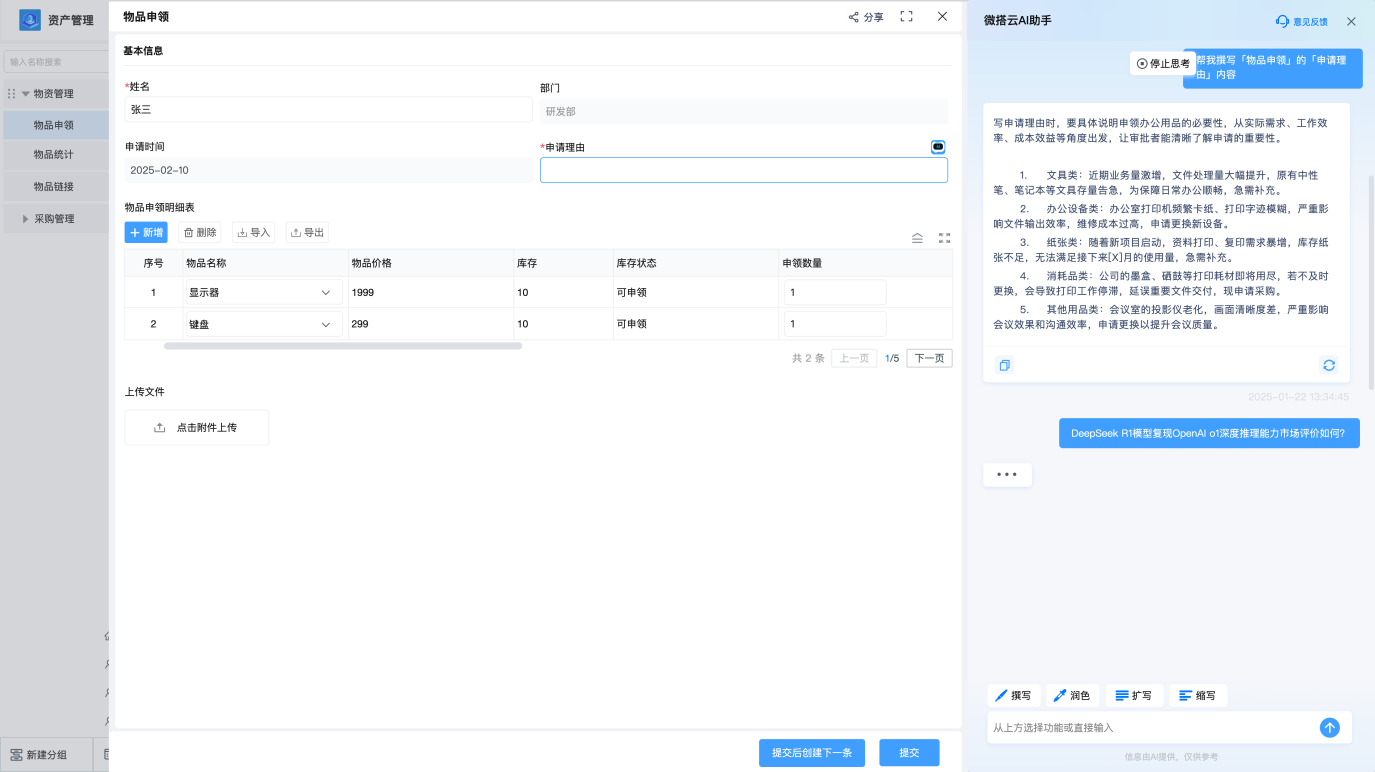Viewport: 1375px width, 772px height.
Task: Select 物品统计 in the sidebar
Action: [x=54, y=155]
